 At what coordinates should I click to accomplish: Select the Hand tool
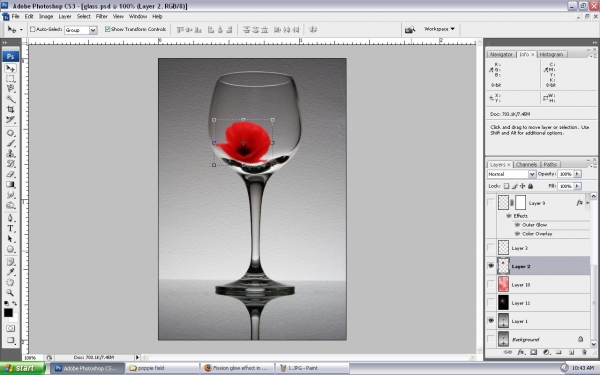pyautogui.click(x=10, y=283)
